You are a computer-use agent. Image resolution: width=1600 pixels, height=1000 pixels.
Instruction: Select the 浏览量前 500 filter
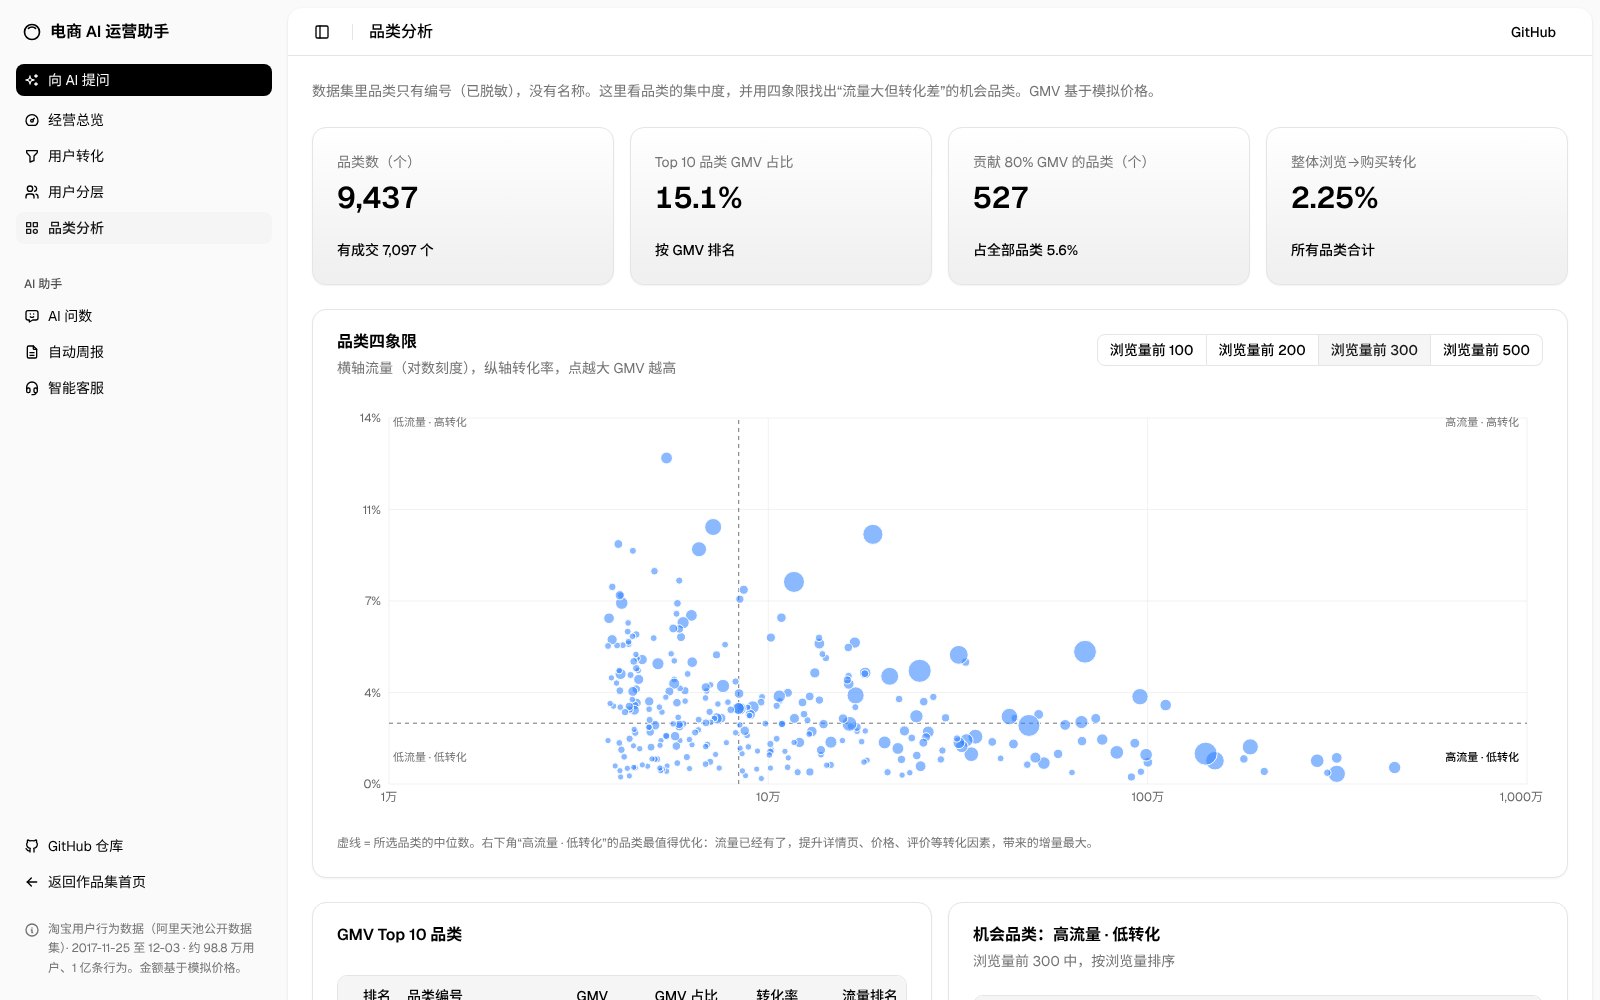(1486, 350)
